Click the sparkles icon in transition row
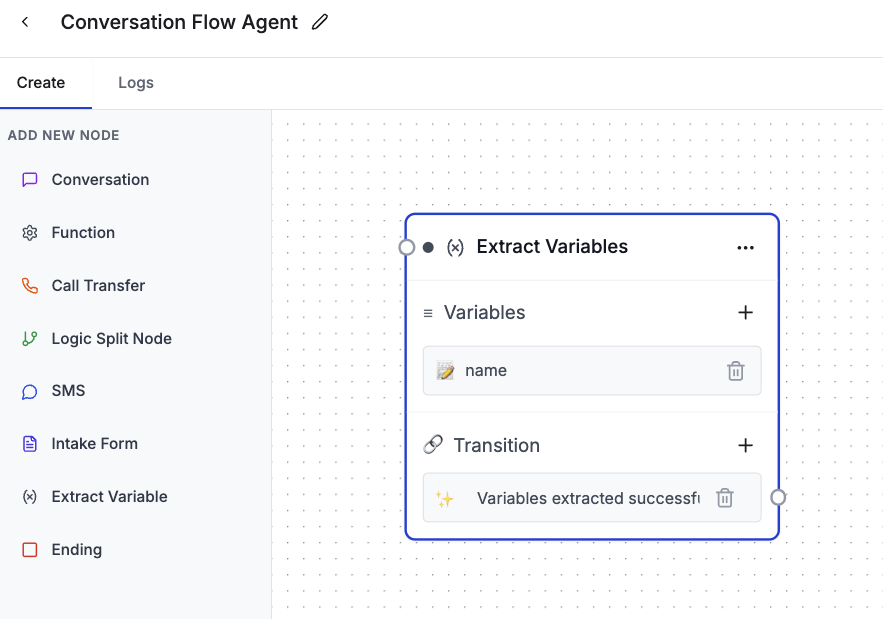 coord(444,498)
